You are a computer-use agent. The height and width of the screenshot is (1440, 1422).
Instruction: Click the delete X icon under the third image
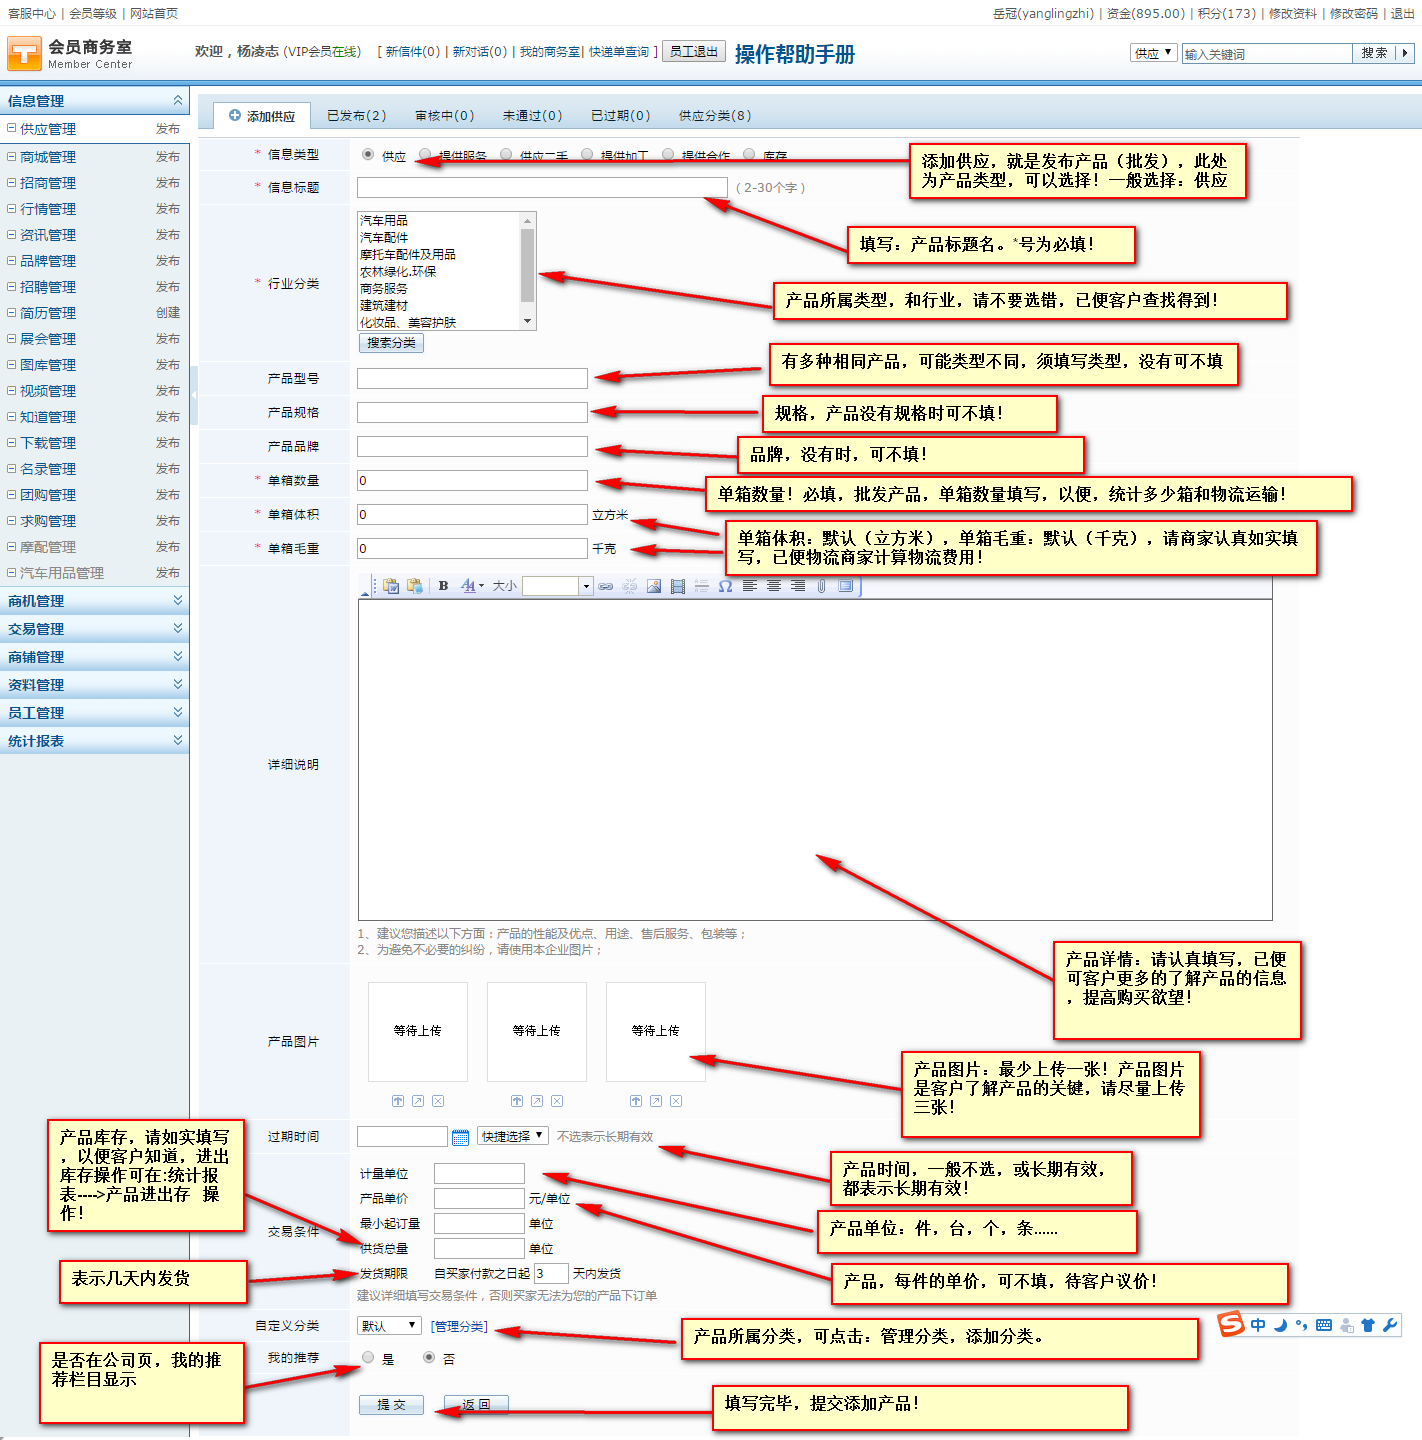click(x=676, y=1101)
